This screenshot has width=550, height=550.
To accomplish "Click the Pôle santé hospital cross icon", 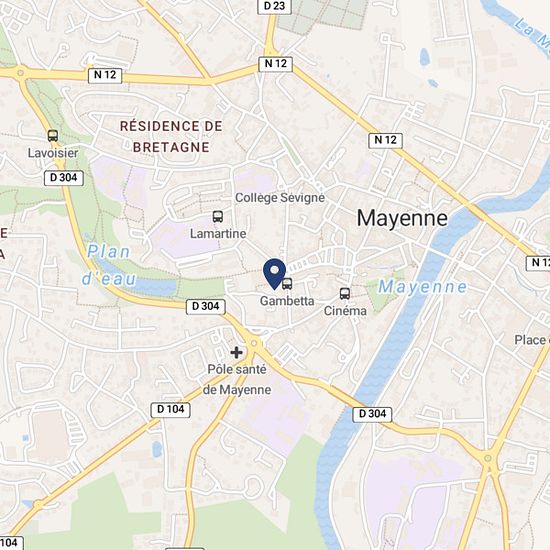I will [236, 352].
